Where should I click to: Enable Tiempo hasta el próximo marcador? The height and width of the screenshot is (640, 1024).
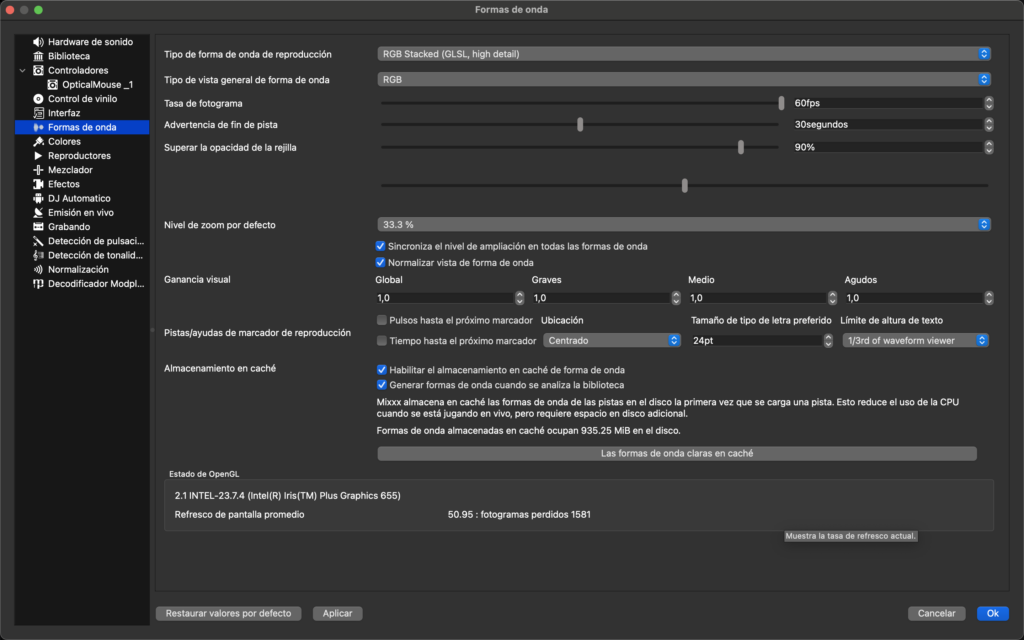pyautogui.click(x=382, y=340)
